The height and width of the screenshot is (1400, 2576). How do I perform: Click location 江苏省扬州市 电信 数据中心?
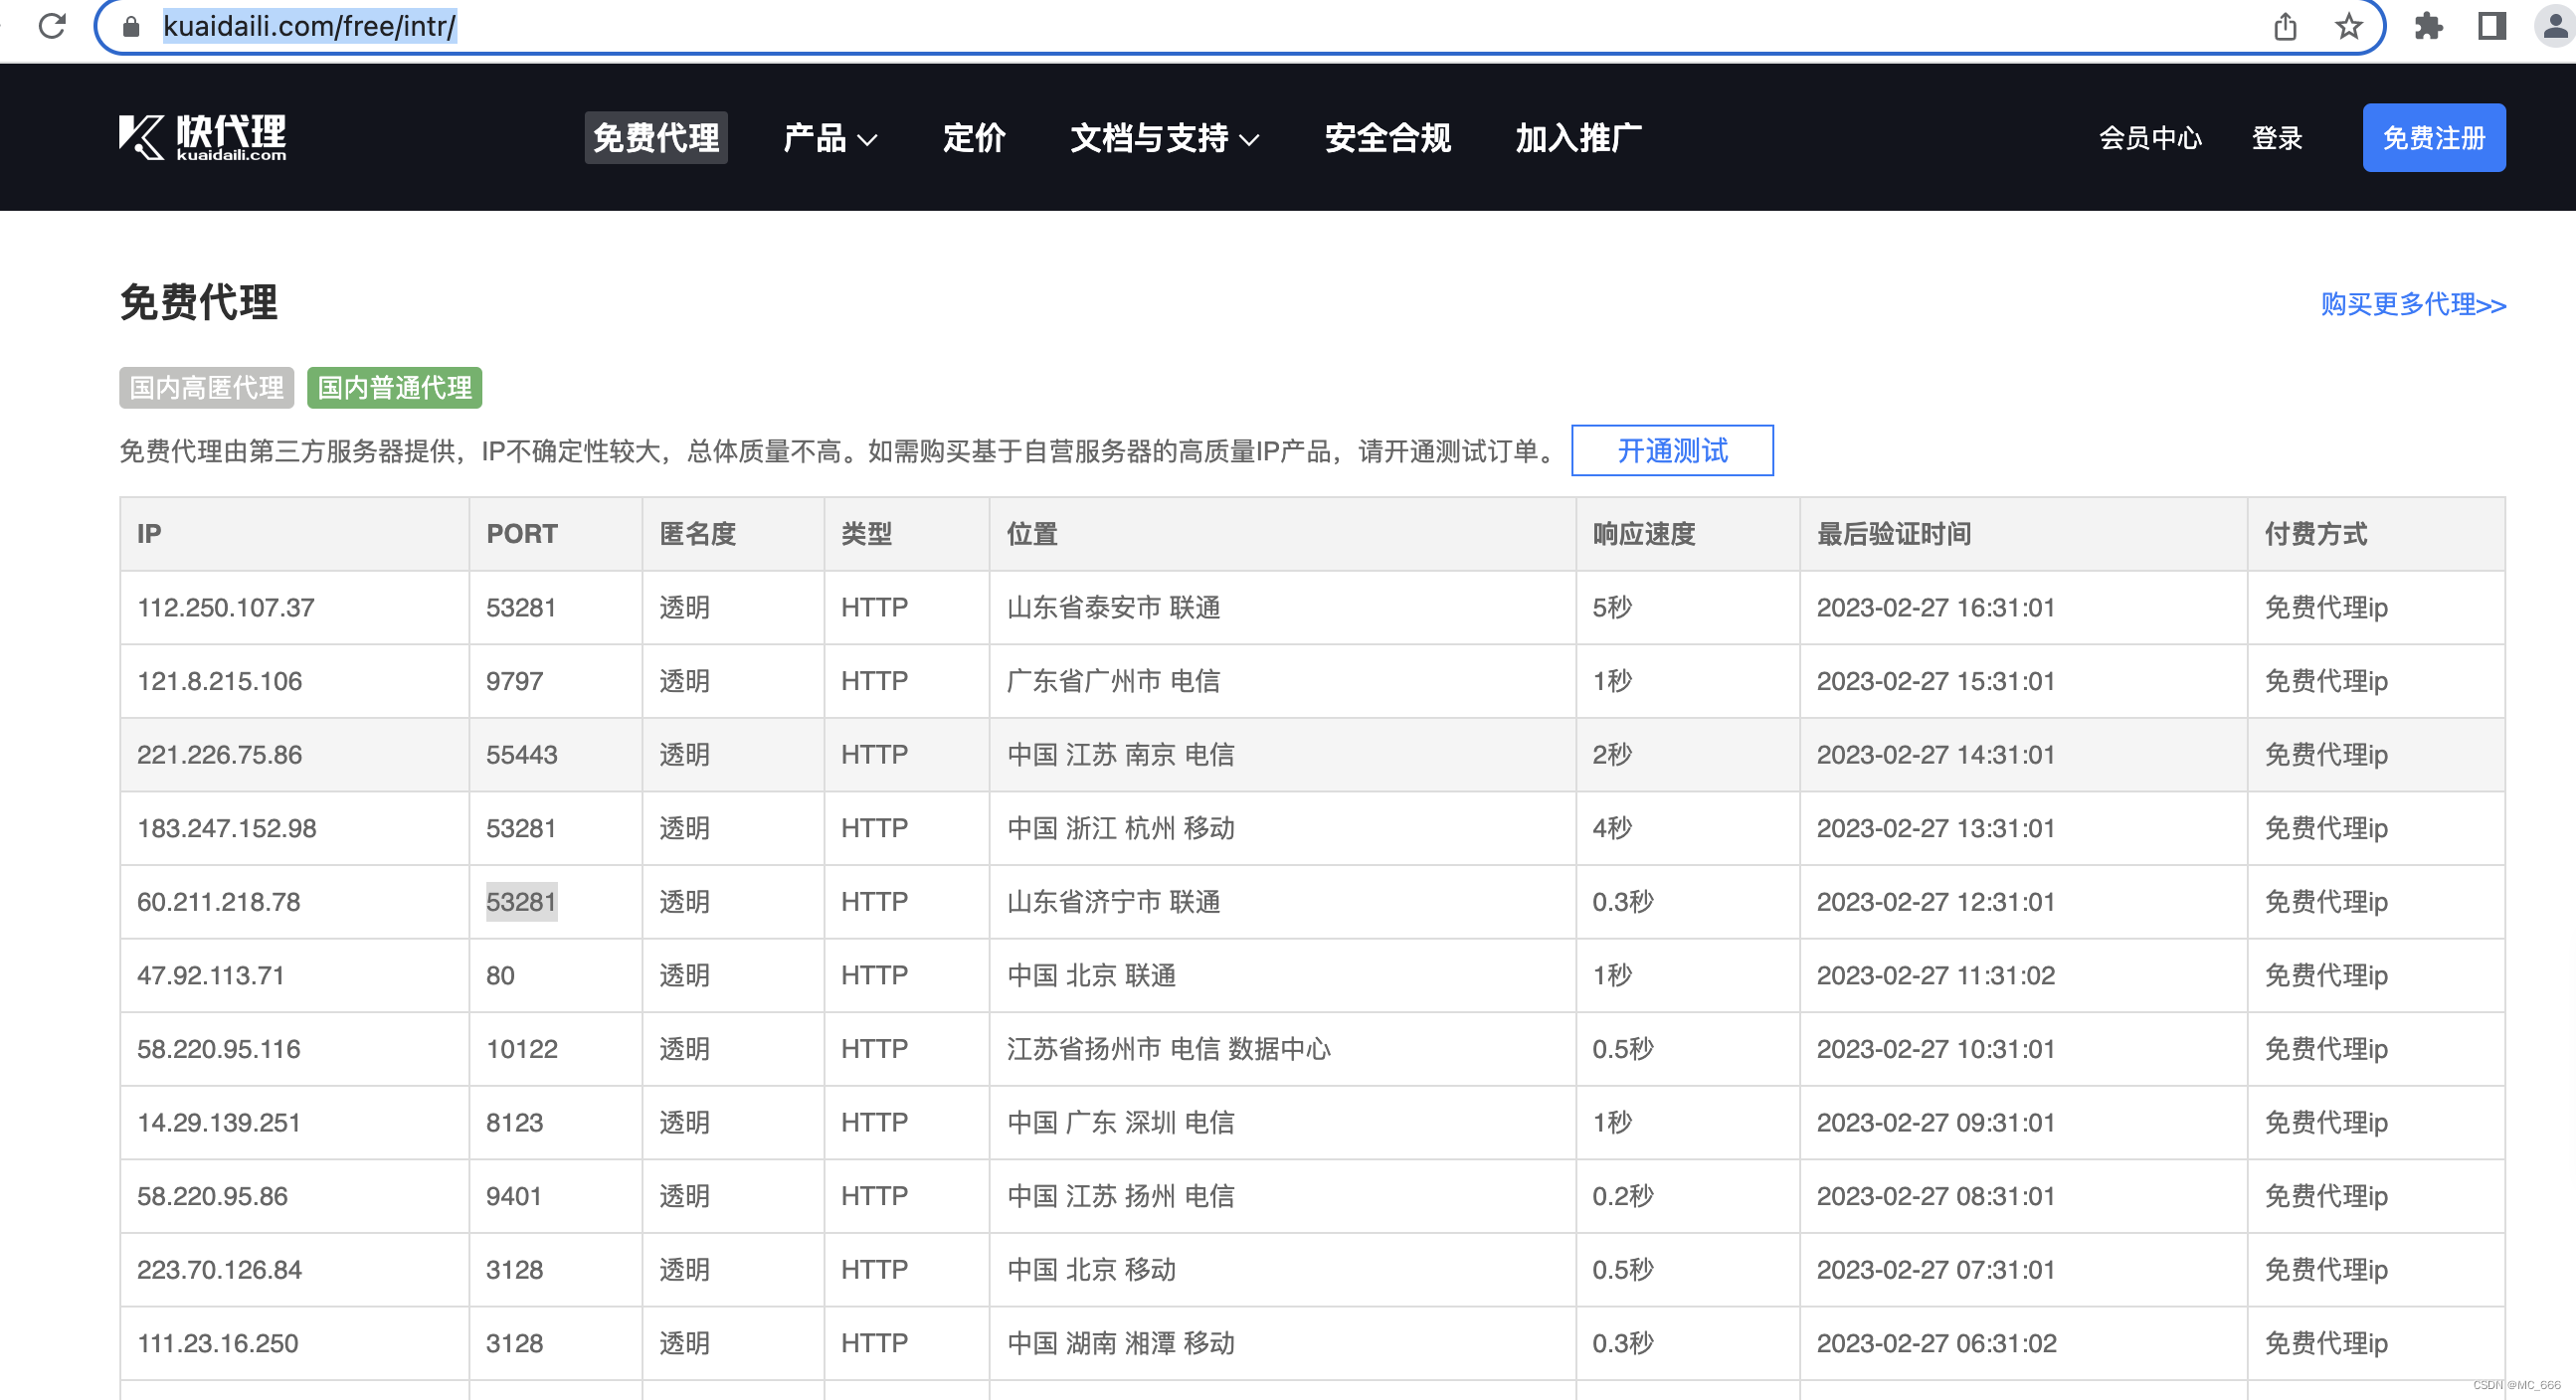(x=1168, y=1050)
